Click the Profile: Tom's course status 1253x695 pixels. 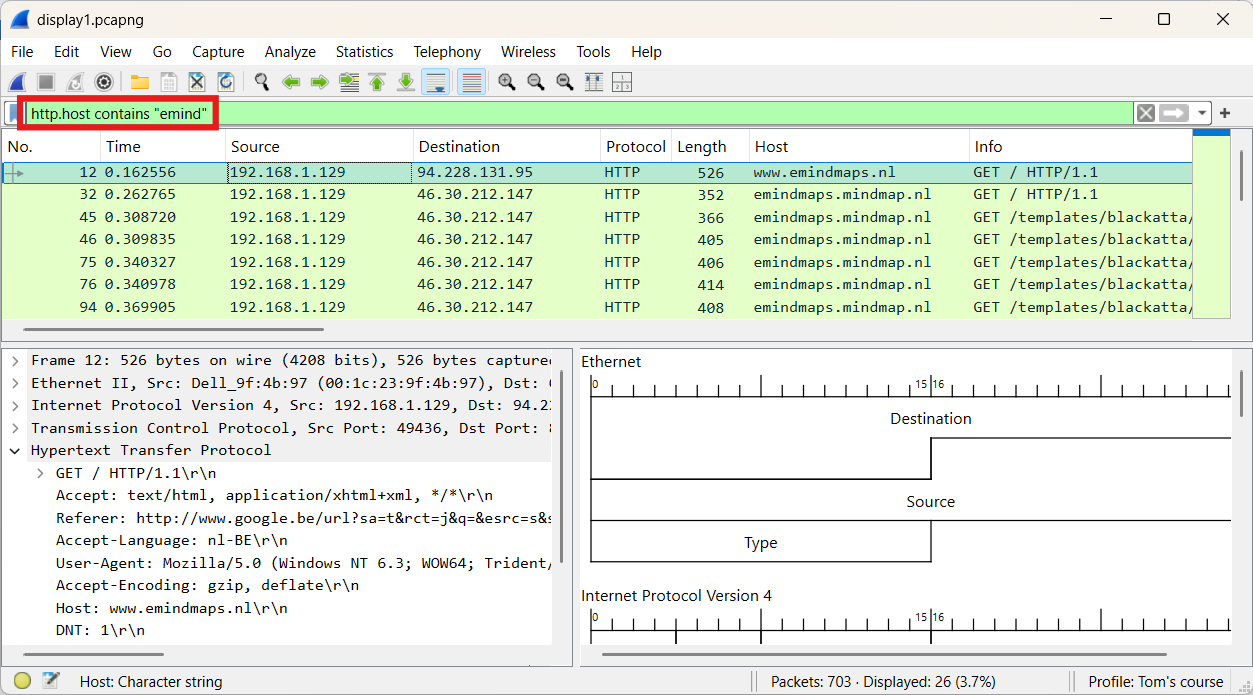tap(1156, 682)
